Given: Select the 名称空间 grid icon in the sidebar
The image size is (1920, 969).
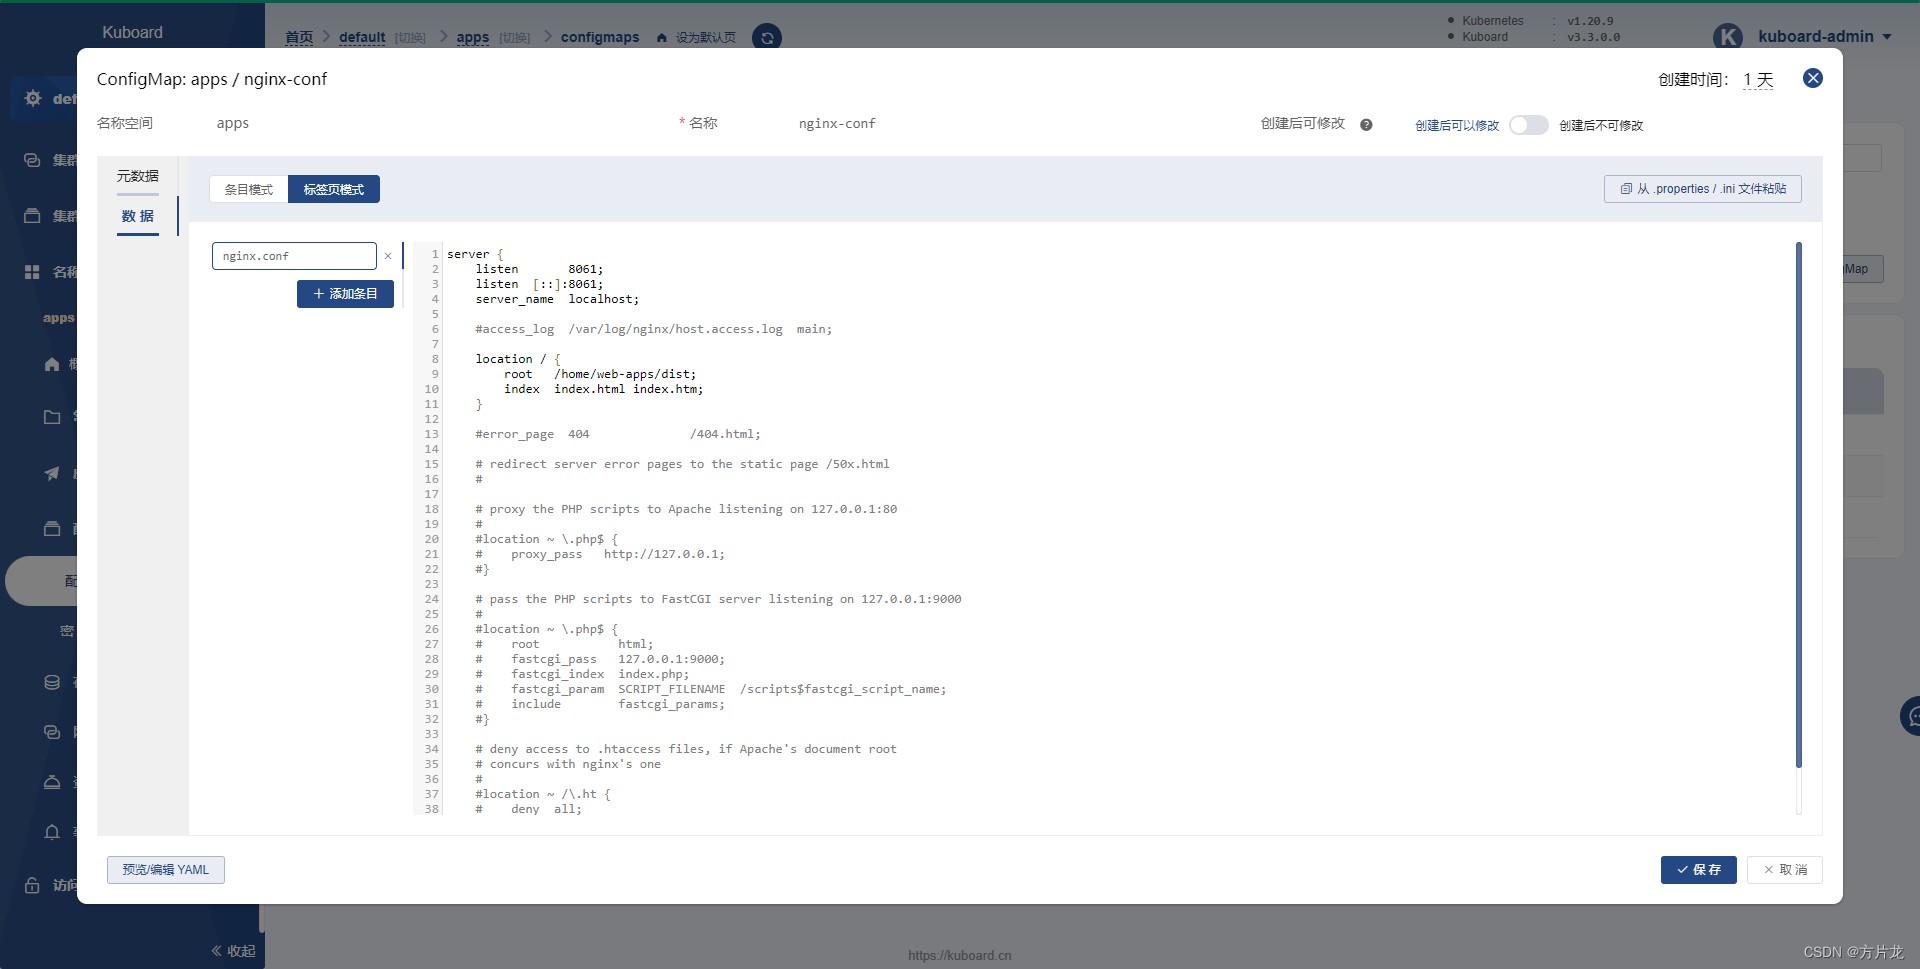Looking at the screenshot, I should click(x=31, y=271).
